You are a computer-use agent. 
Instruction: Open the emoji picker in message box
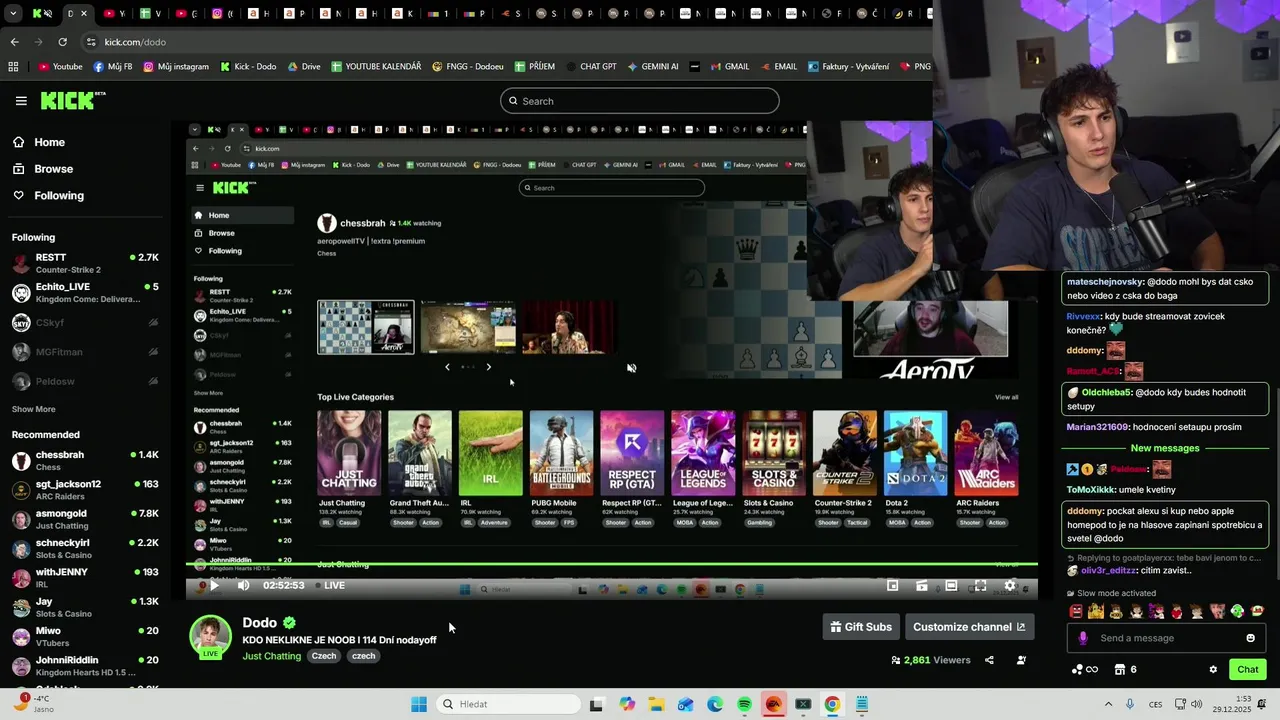coord(1250,638)
